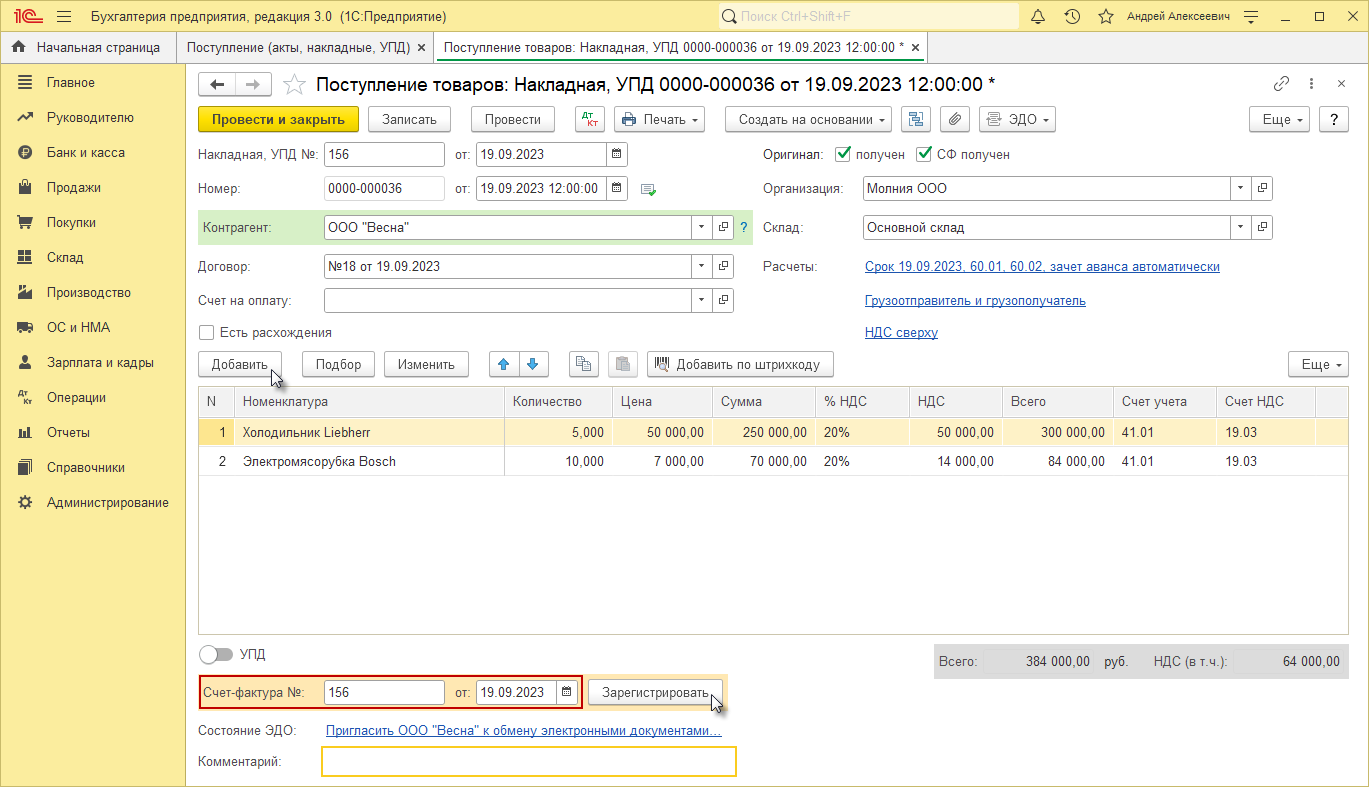Enable the Есть расхождения checkbox
The width and height of the screenshot is (1369, 787).
(207, 333)
